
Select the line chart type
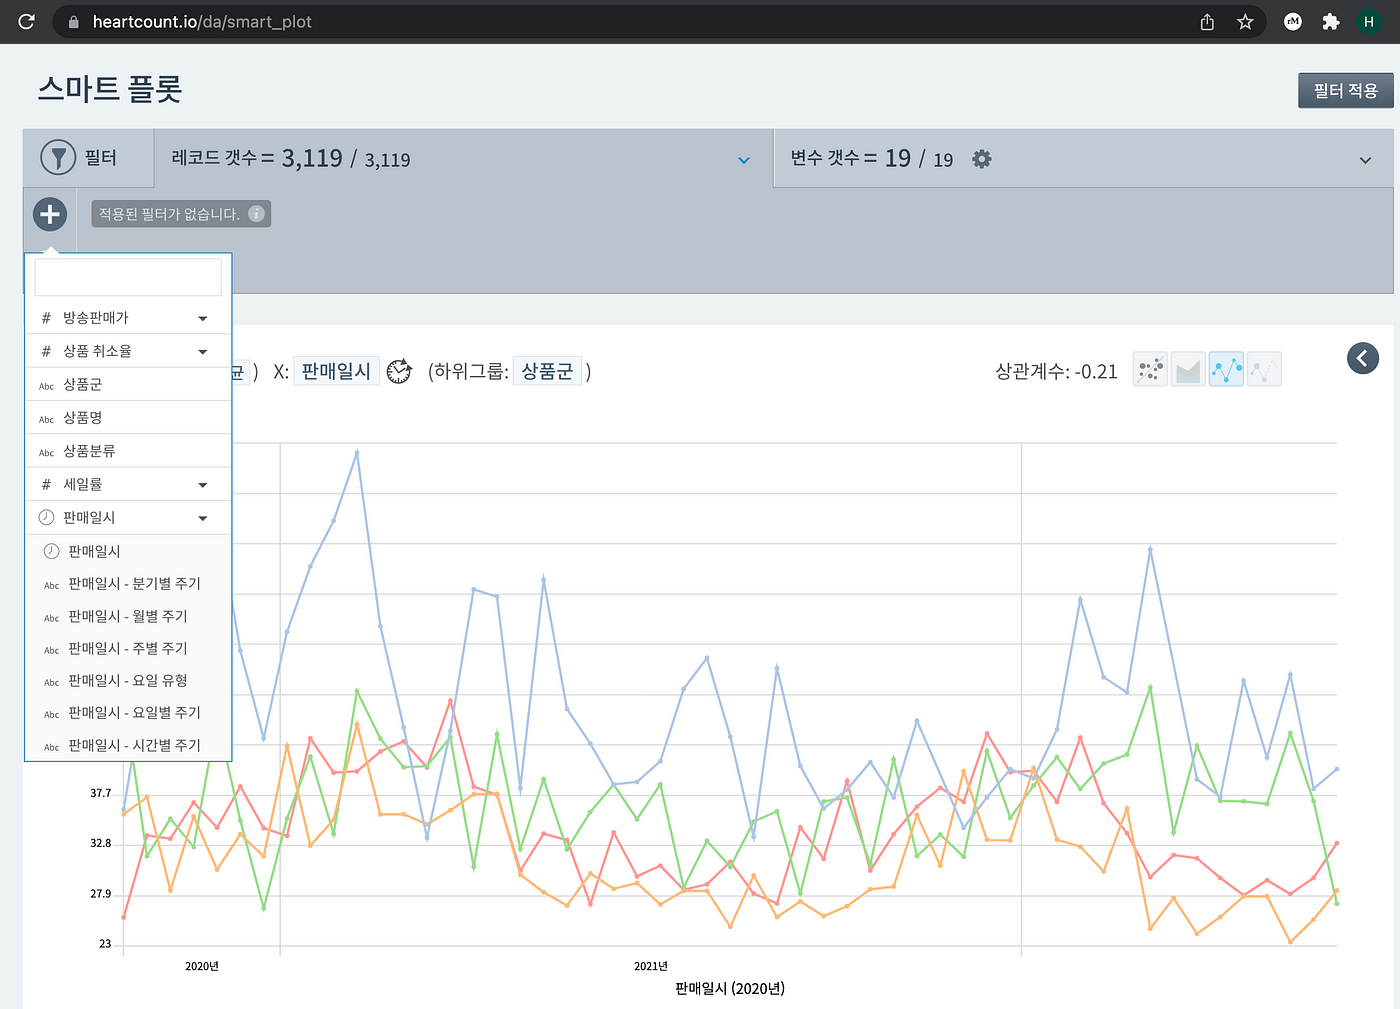click(x=1226, y=370)
